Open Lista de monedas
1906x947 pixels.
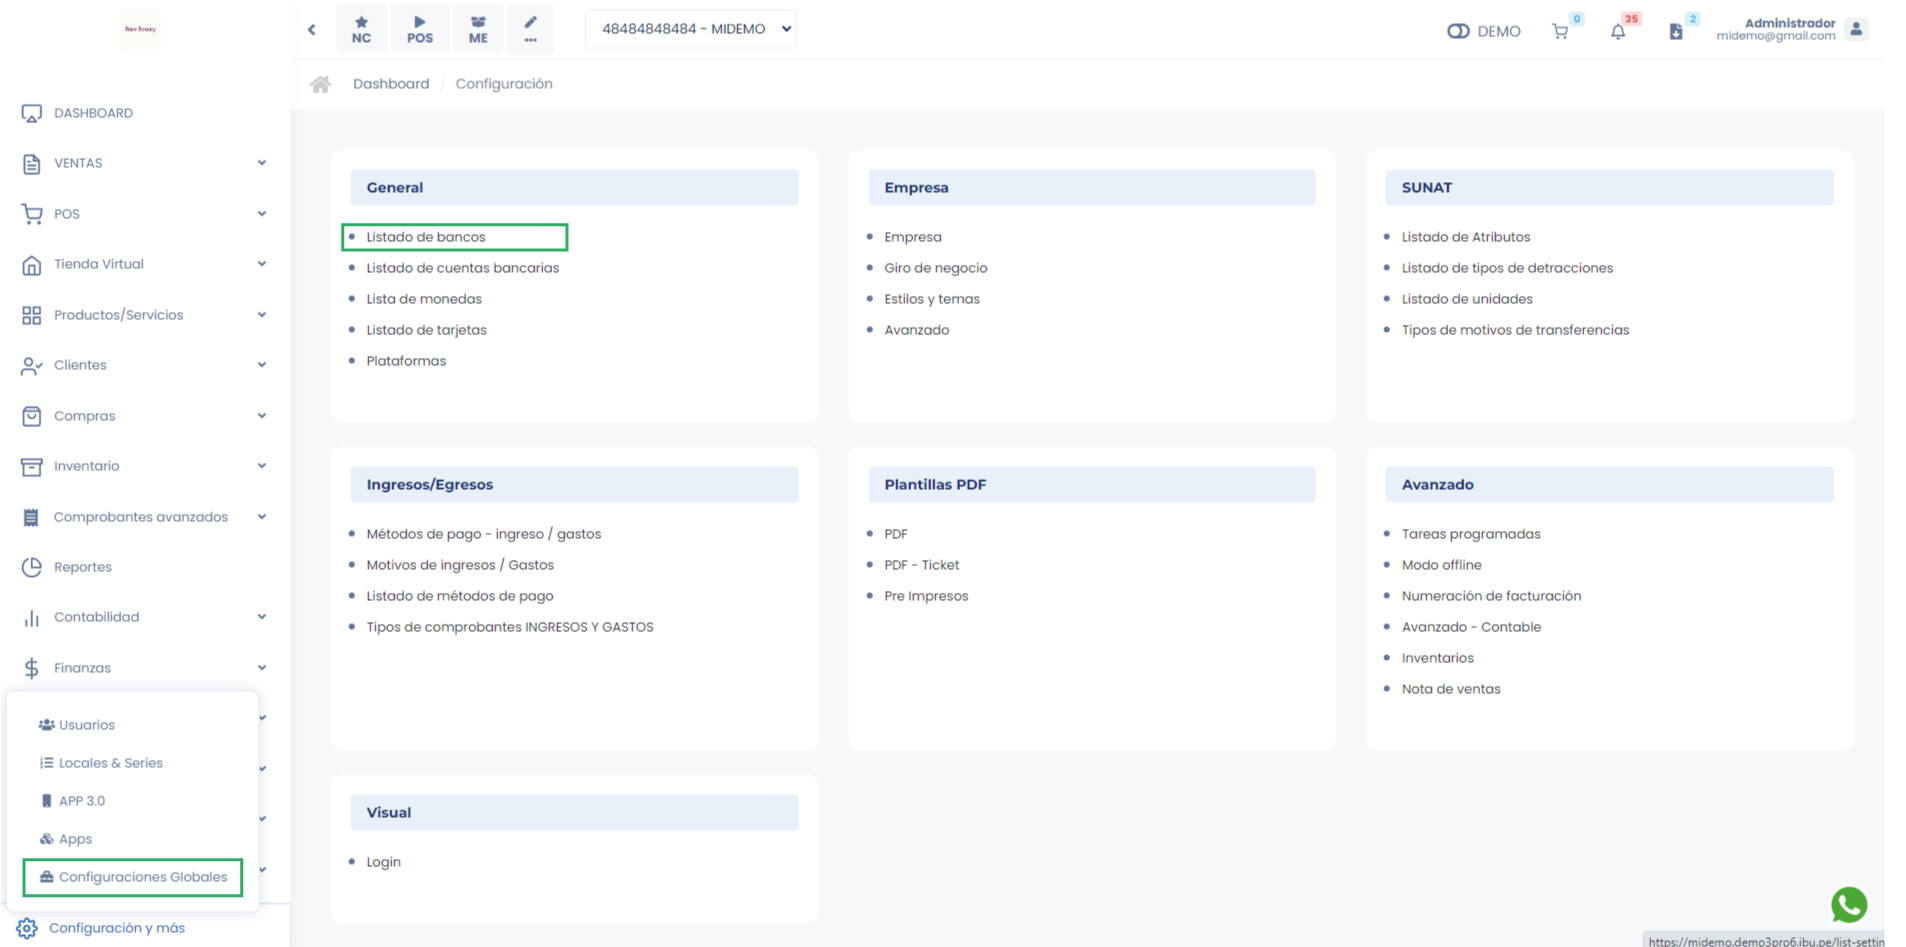[x=424, y=299]
